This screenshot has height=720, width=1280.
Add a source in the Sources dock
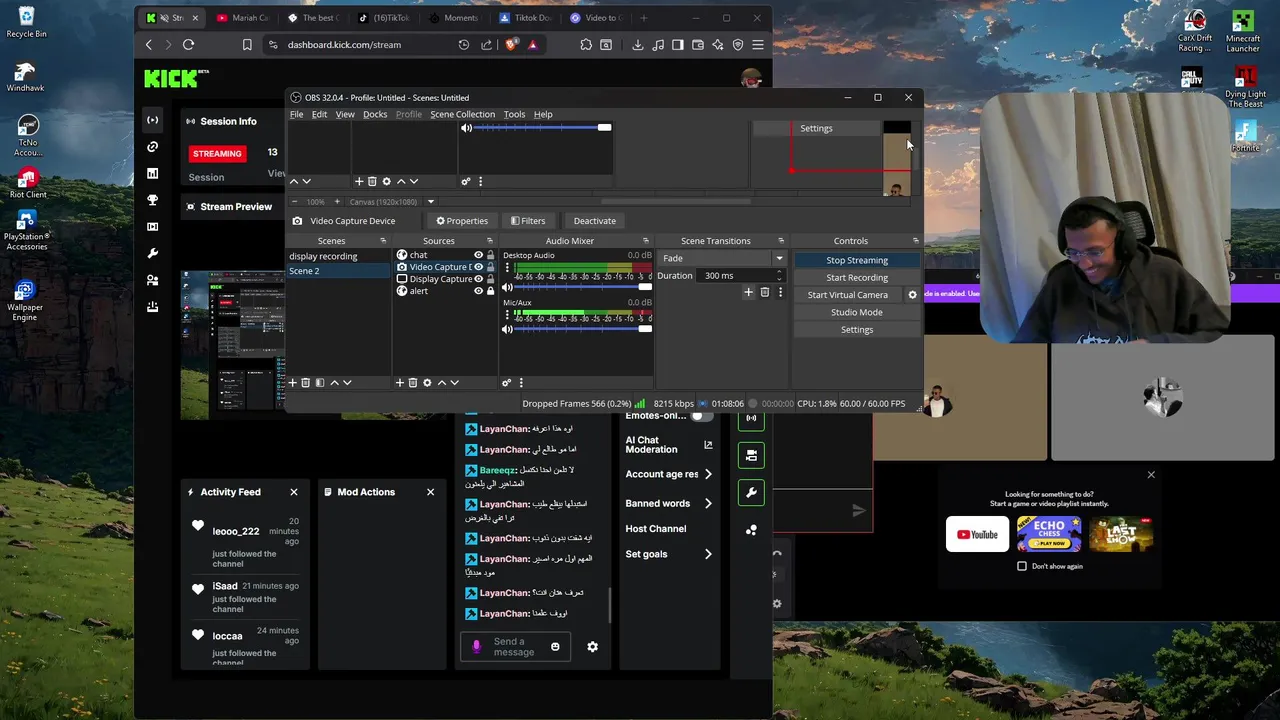click(400, 382)
